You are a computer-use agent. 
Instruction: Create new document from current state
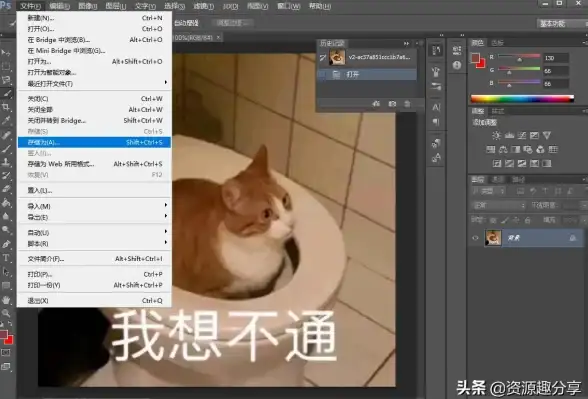tap(376, 104)
